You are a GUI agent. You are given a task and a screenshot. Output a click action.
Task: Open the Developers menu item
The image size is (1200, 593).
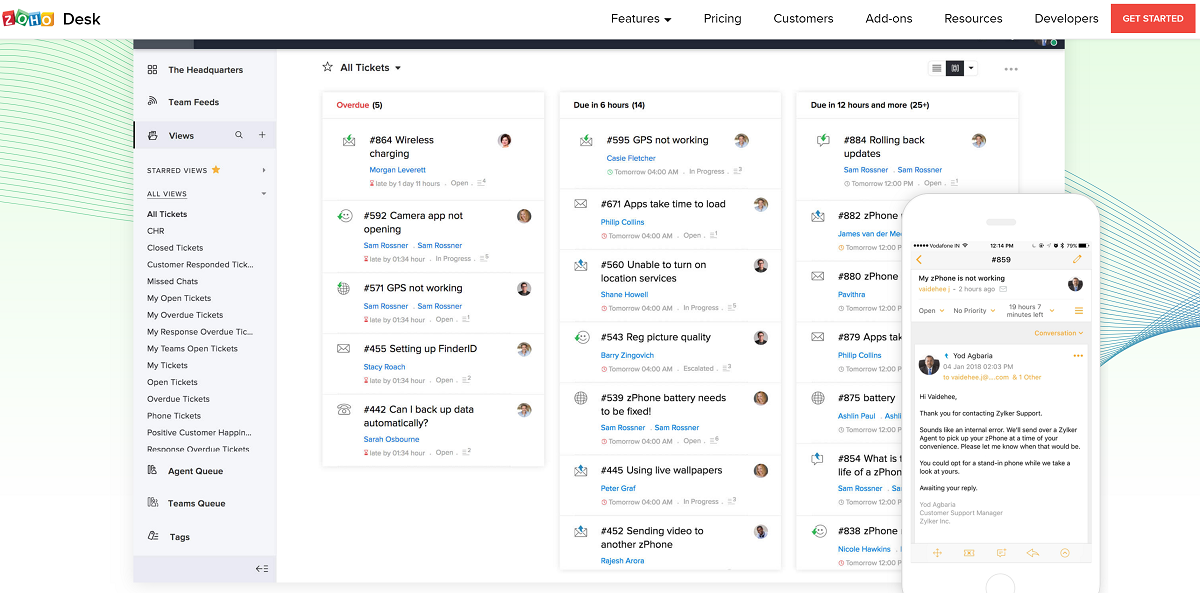1066,19
